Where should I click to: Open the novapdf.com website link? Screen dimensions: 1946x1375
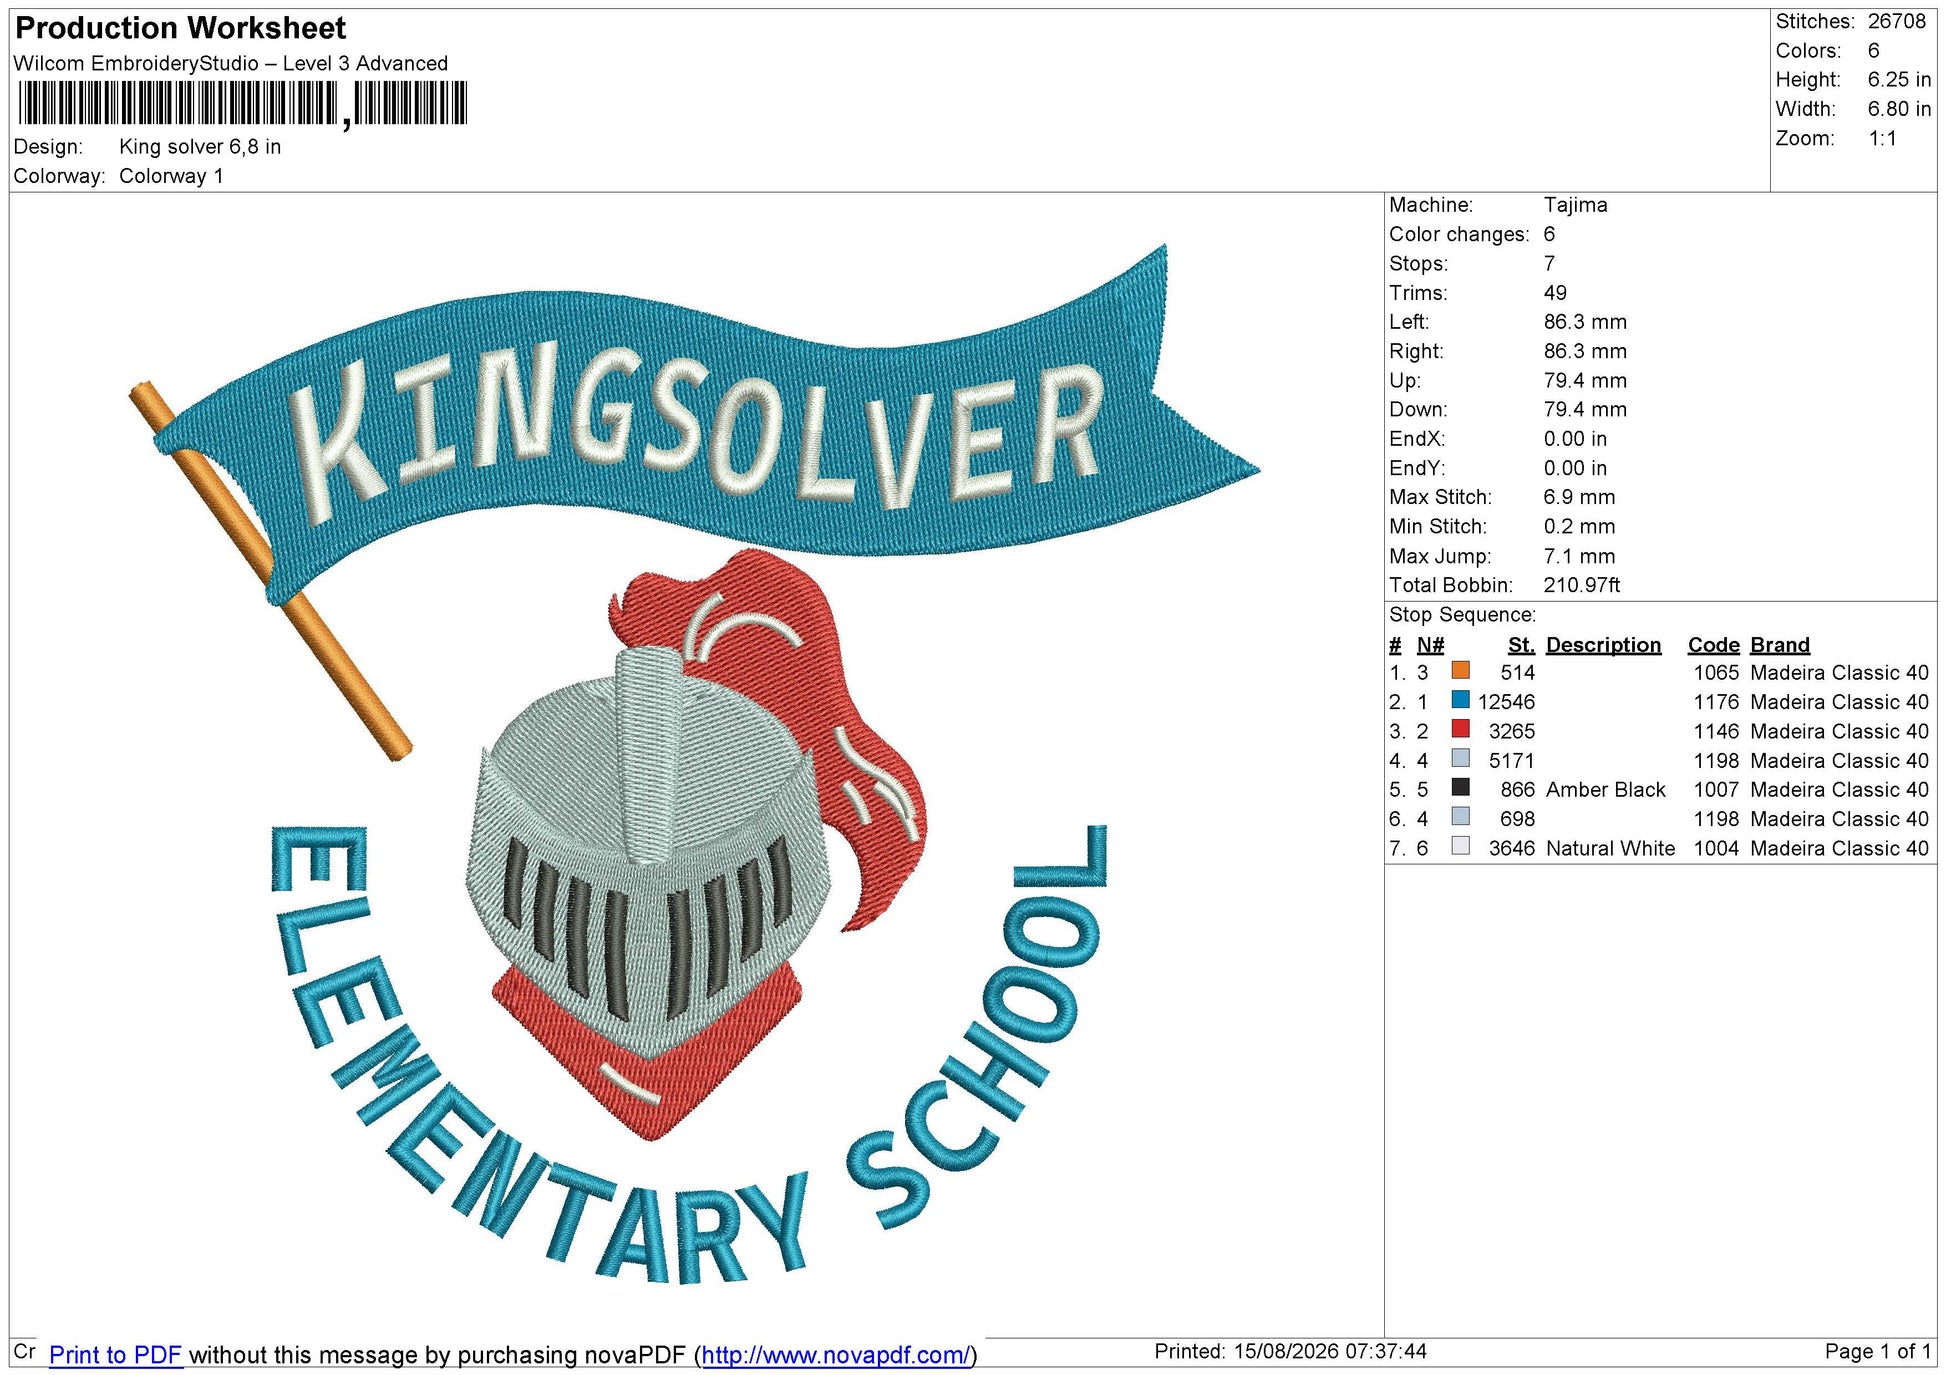pyautogui.click(x=836, y=1355)
